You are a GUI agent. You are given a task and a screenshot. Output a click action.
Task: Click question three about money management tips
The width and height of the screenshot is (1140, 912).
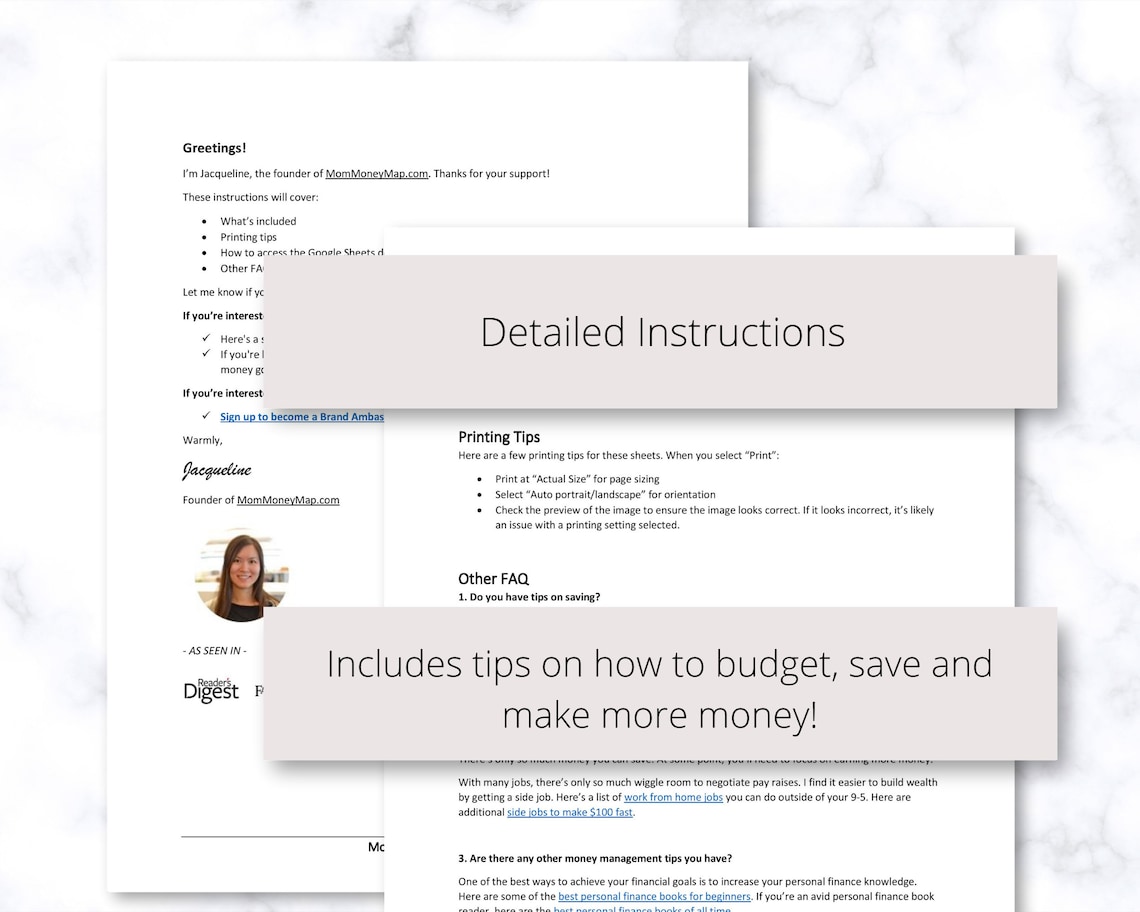coord(595,859)
